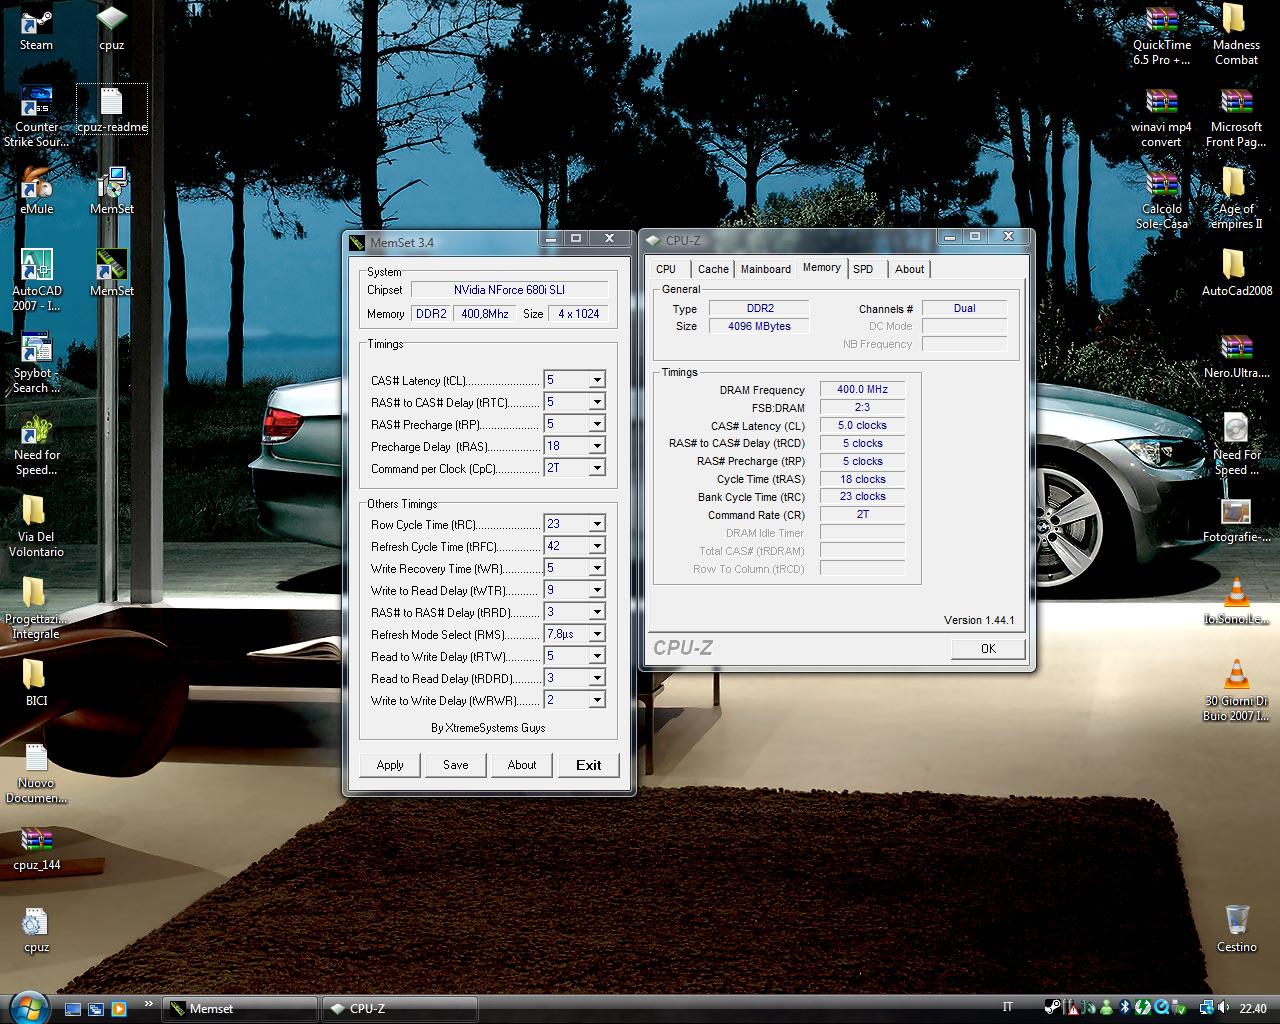The image size is (1280, 1024).
Task: Select the winavi mp4 convert archive
Action: coord(1162,118)
